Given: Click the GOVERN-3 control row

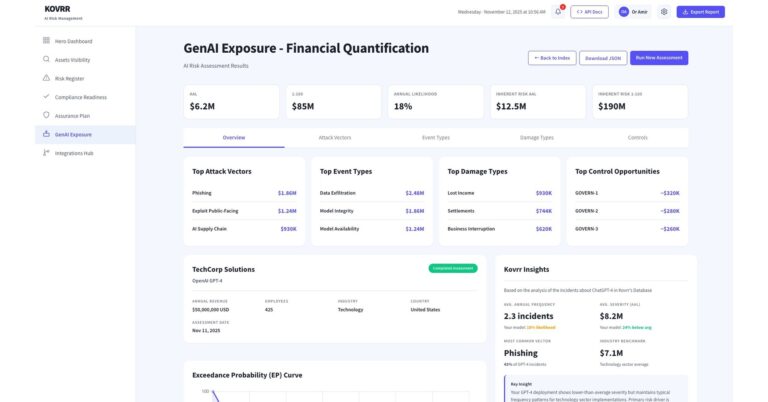Looking at the screenshot, I should [x=627, y=229].
